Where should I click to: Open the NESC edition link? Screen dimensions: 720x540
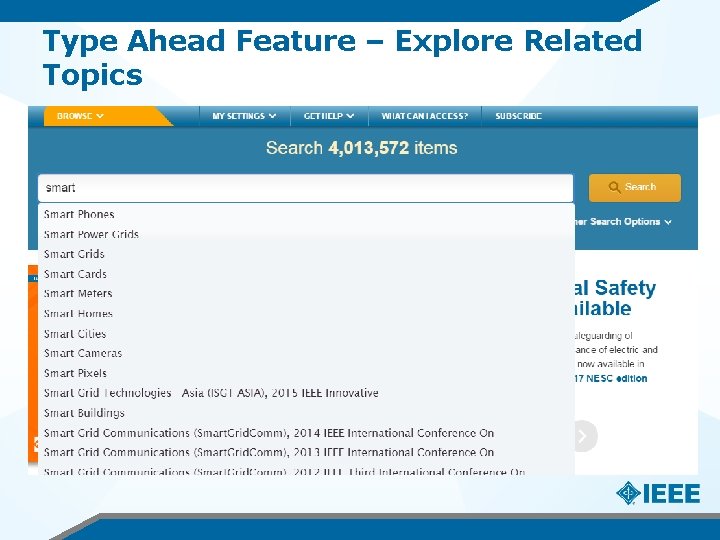(611, 379)
